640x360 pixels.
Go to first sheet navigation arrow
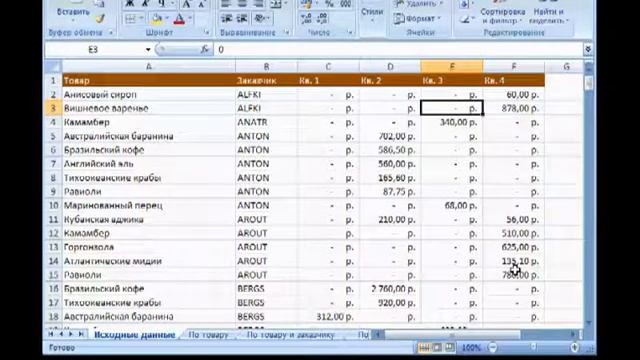click(x=51, y=334)
